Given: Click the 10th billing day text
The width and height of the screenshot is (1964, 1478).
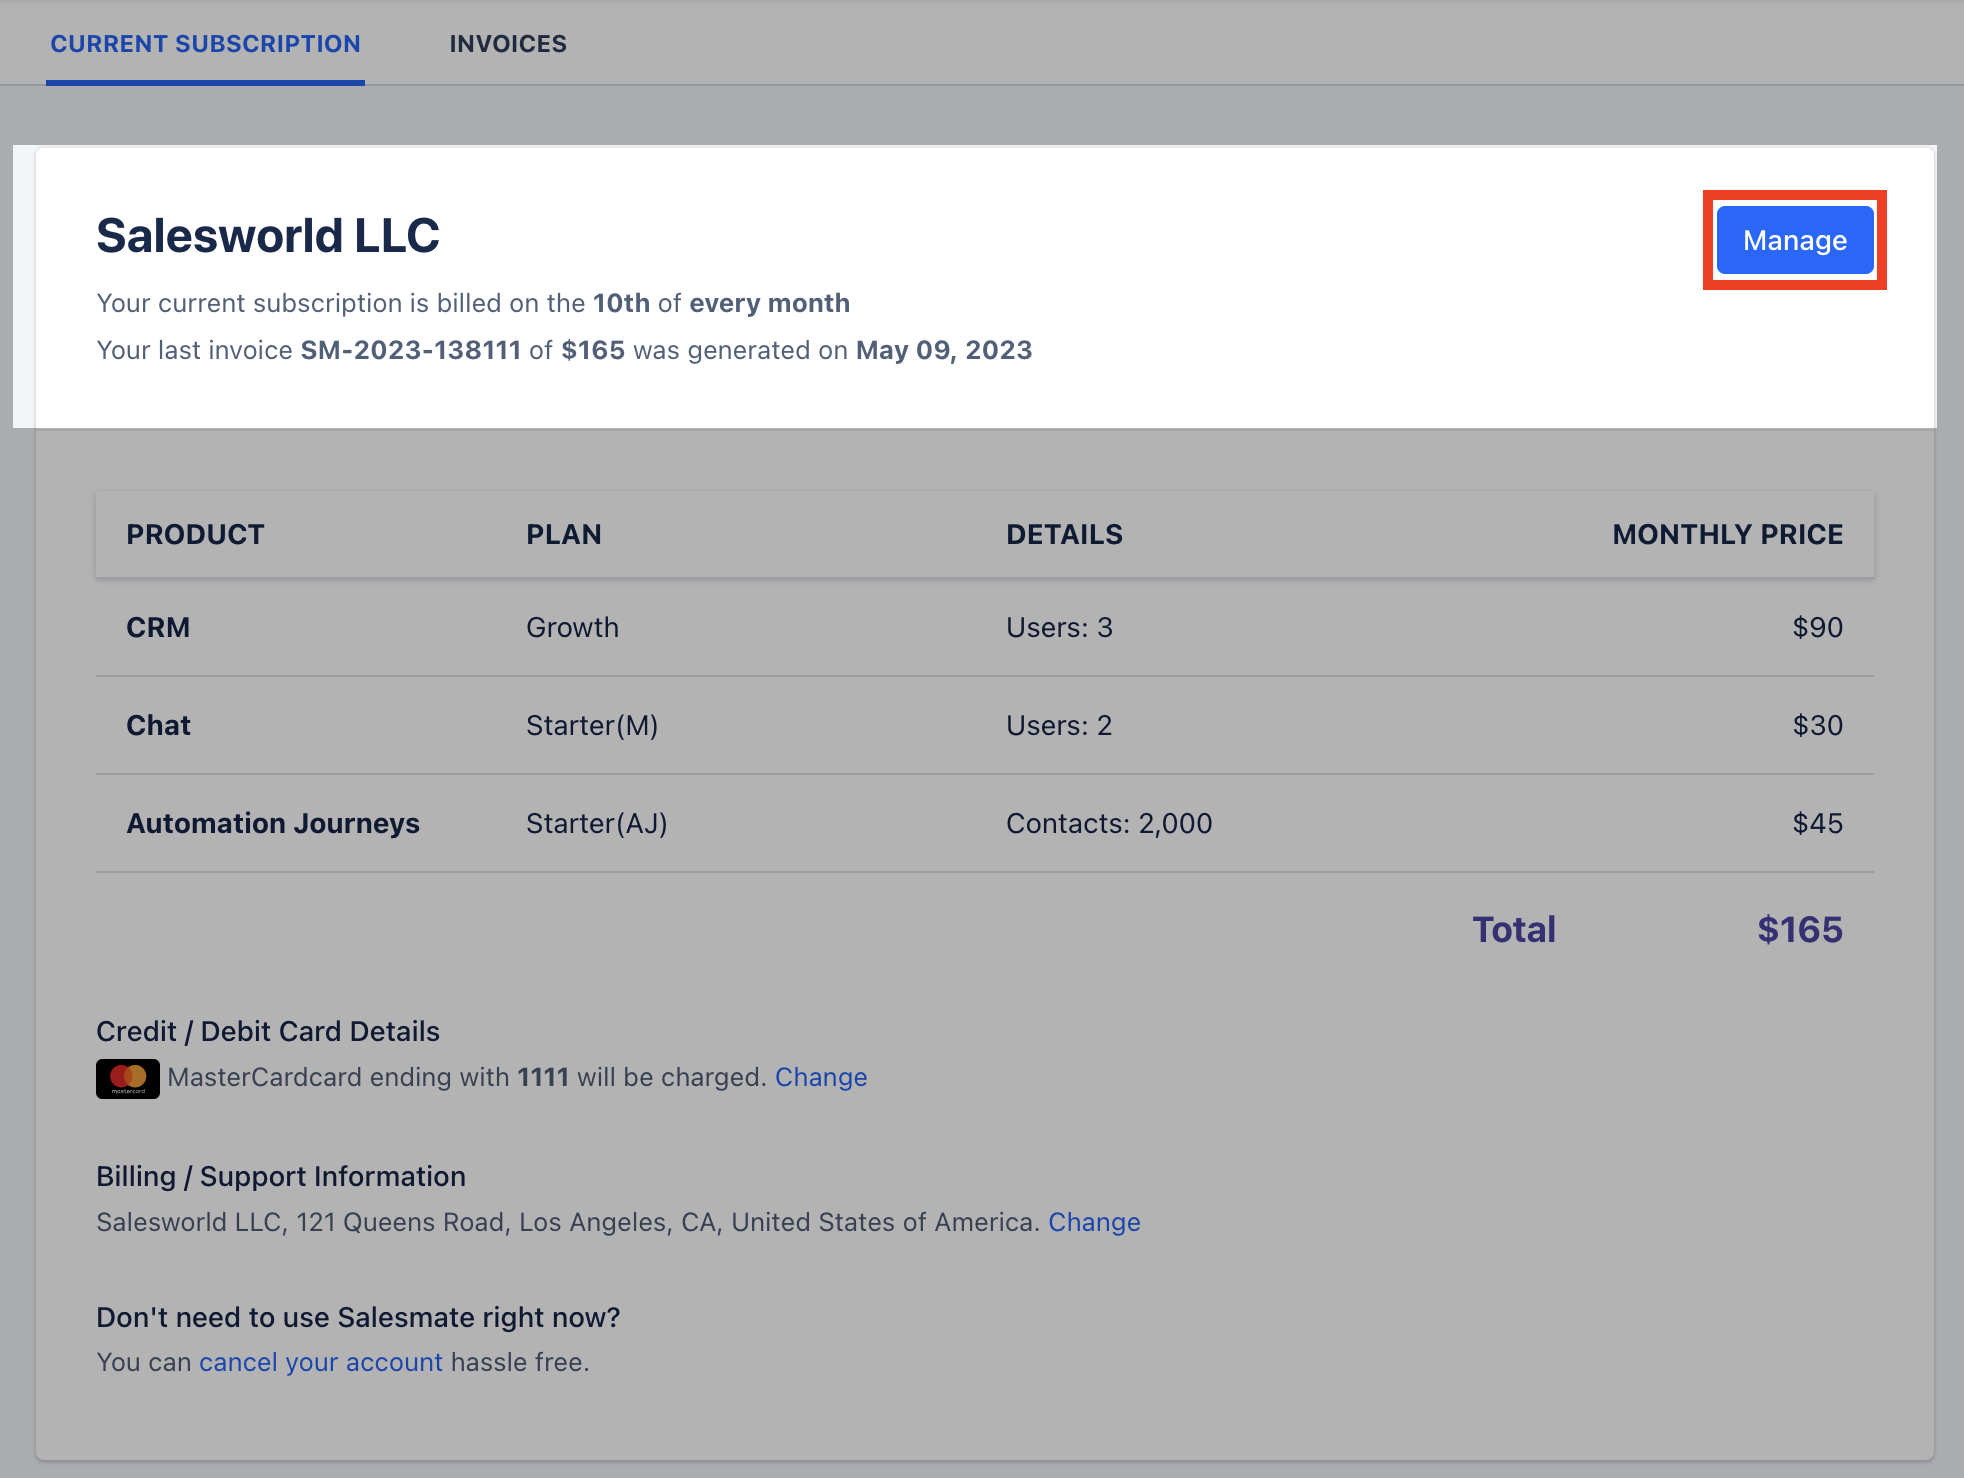Looking at the screenshot, I should tap(621, 303).
